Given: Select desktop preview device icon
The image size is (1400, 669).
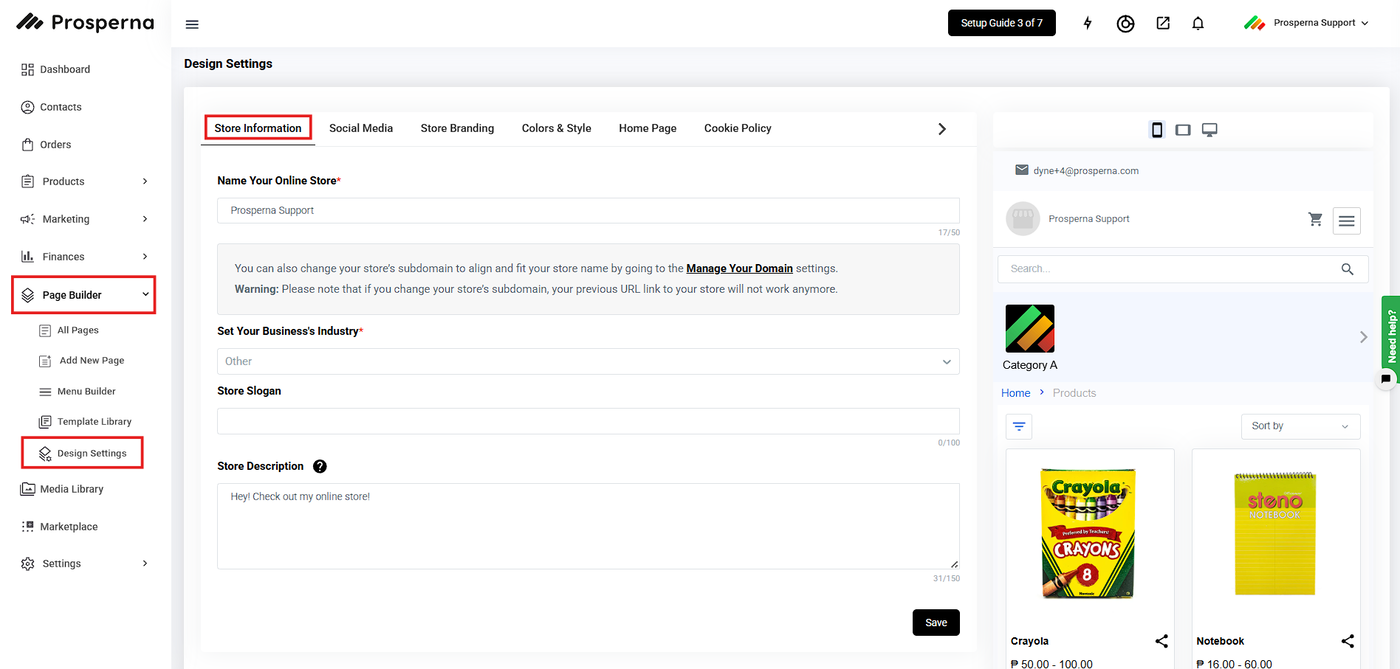Looking at the screenshot, I should click(x=1210, y=130).
